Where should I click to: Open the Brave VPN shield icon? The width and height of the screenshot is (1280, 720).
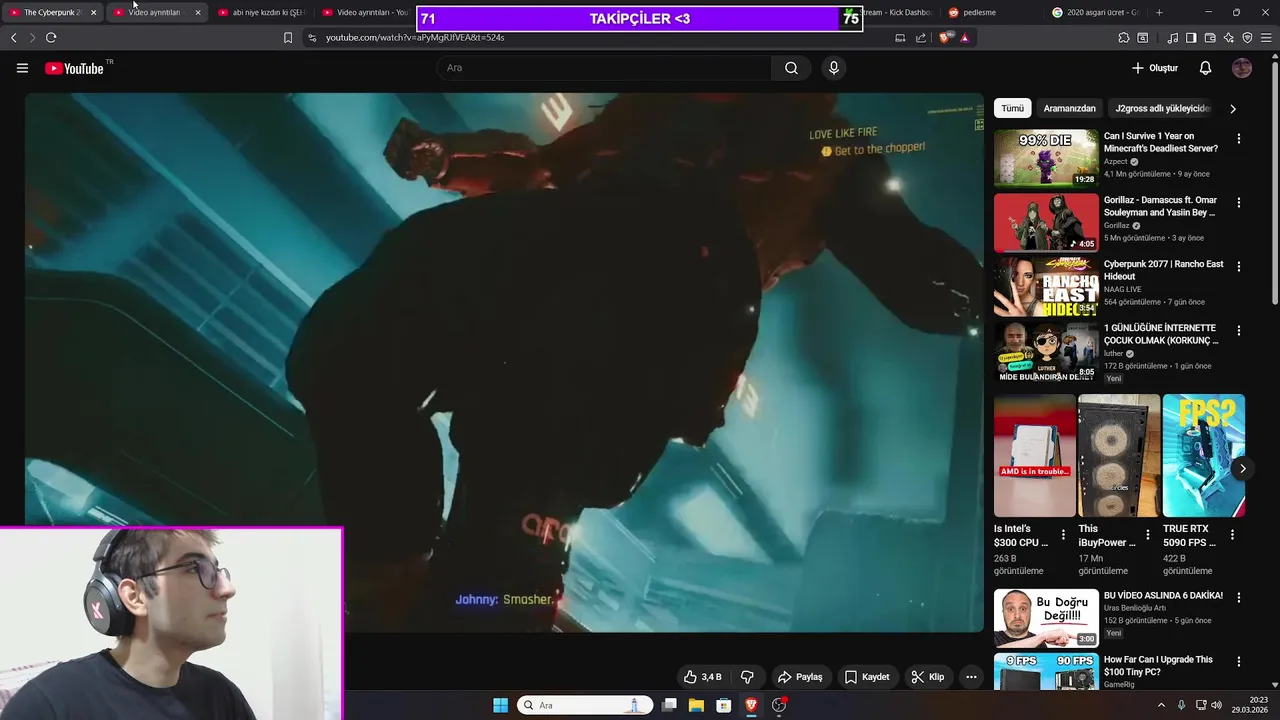[x=1247, y=38]
